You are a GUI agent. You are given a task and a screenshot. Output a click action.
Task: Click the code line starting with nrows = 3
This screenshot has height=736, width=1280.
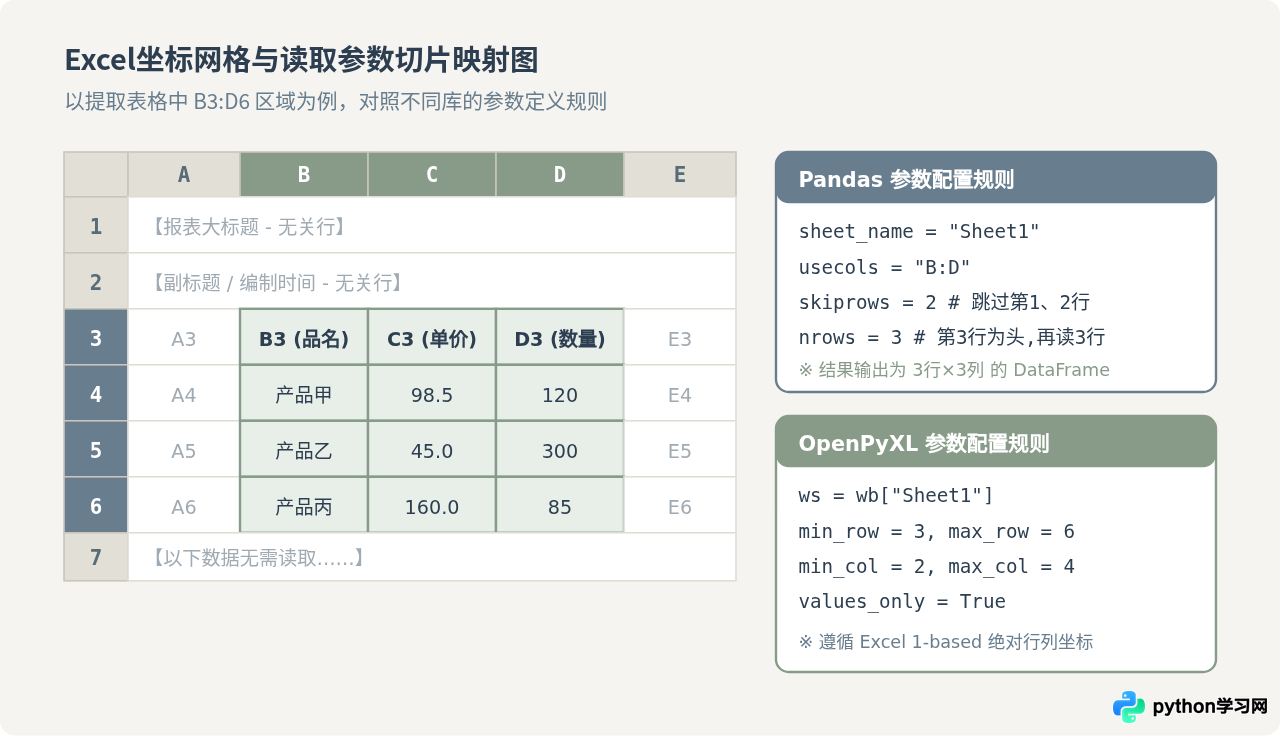click(x=951, y=337)
